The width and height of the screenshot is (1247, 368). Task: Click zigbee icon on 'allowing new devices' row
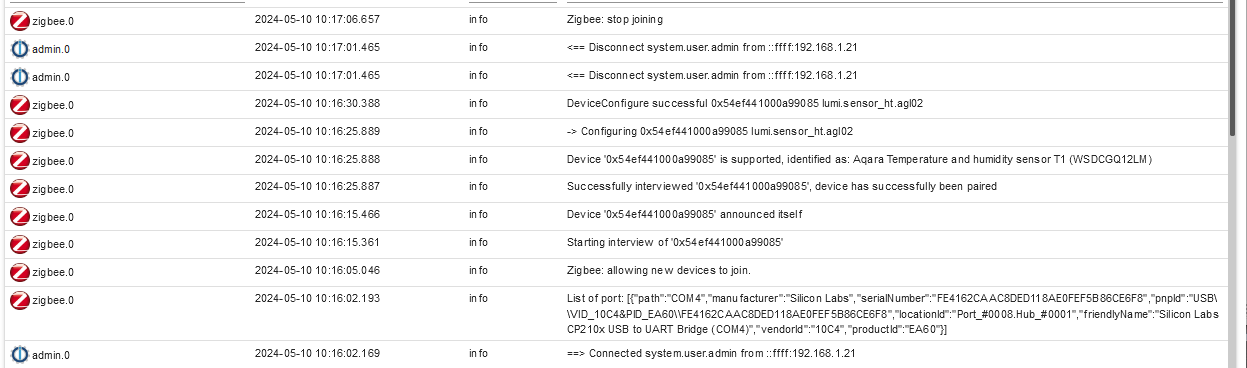pos(19,272)
